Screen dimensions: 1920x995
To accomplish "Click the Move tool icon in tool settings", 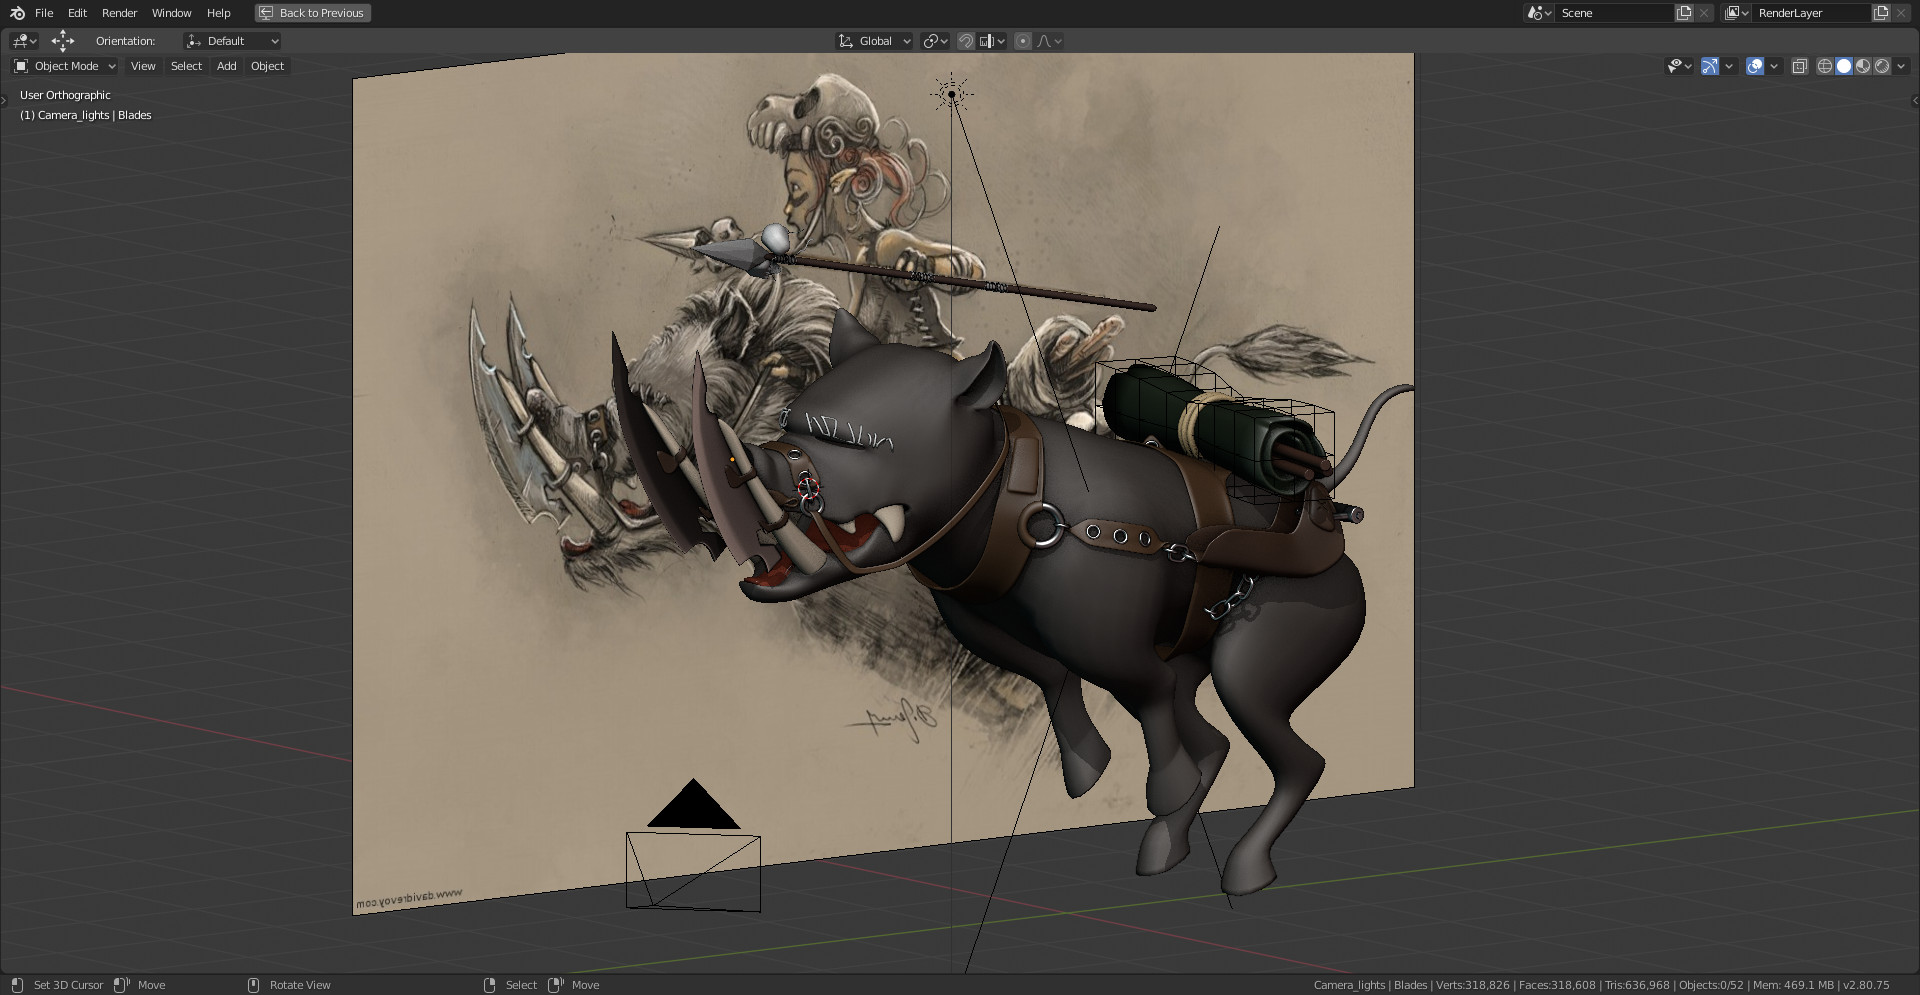I will (63, 41).
